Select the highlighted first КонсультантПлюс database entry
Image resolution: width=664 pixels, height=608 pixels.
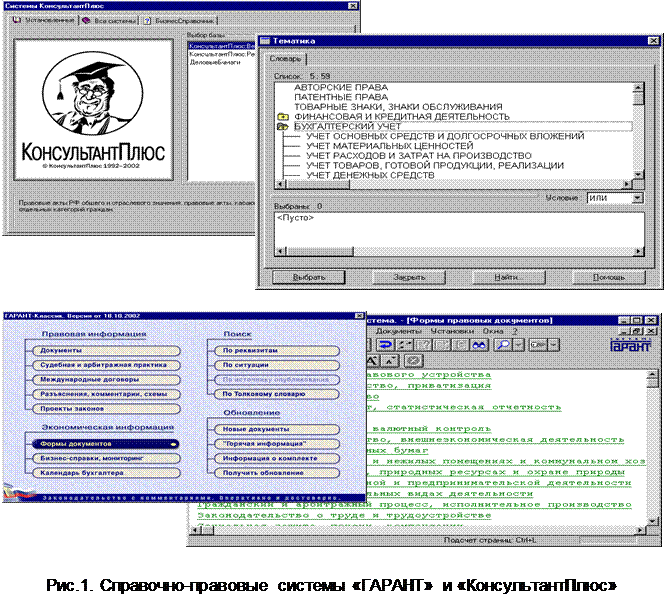pyautogui.click(x=222, y=46)
